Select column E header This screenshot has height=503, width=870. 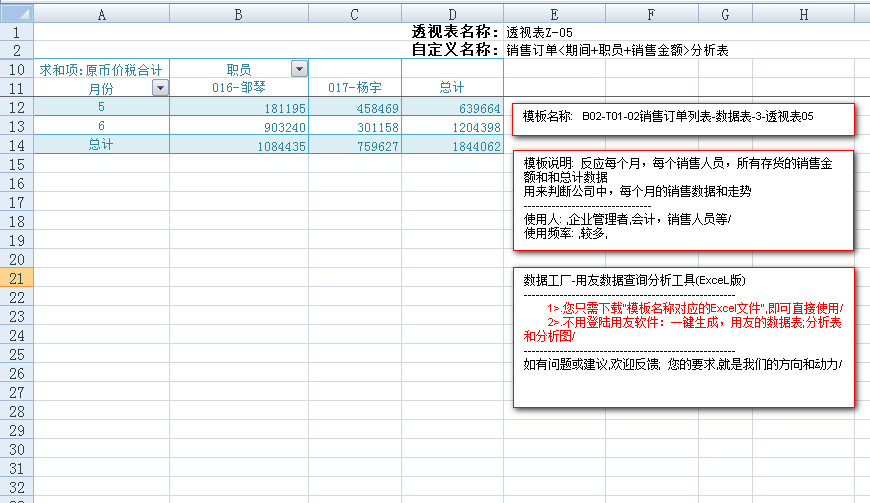pyautogui.click(x=554, y=13)
